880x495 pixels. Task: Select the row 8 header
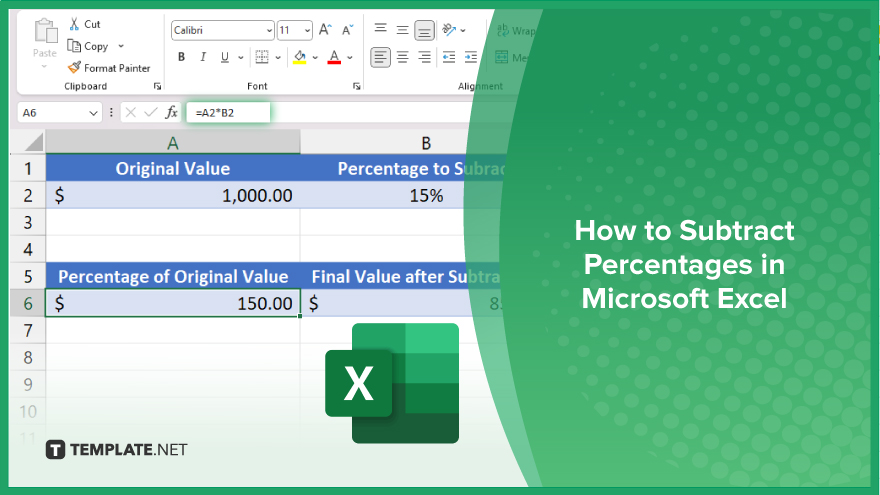point(28,357)
